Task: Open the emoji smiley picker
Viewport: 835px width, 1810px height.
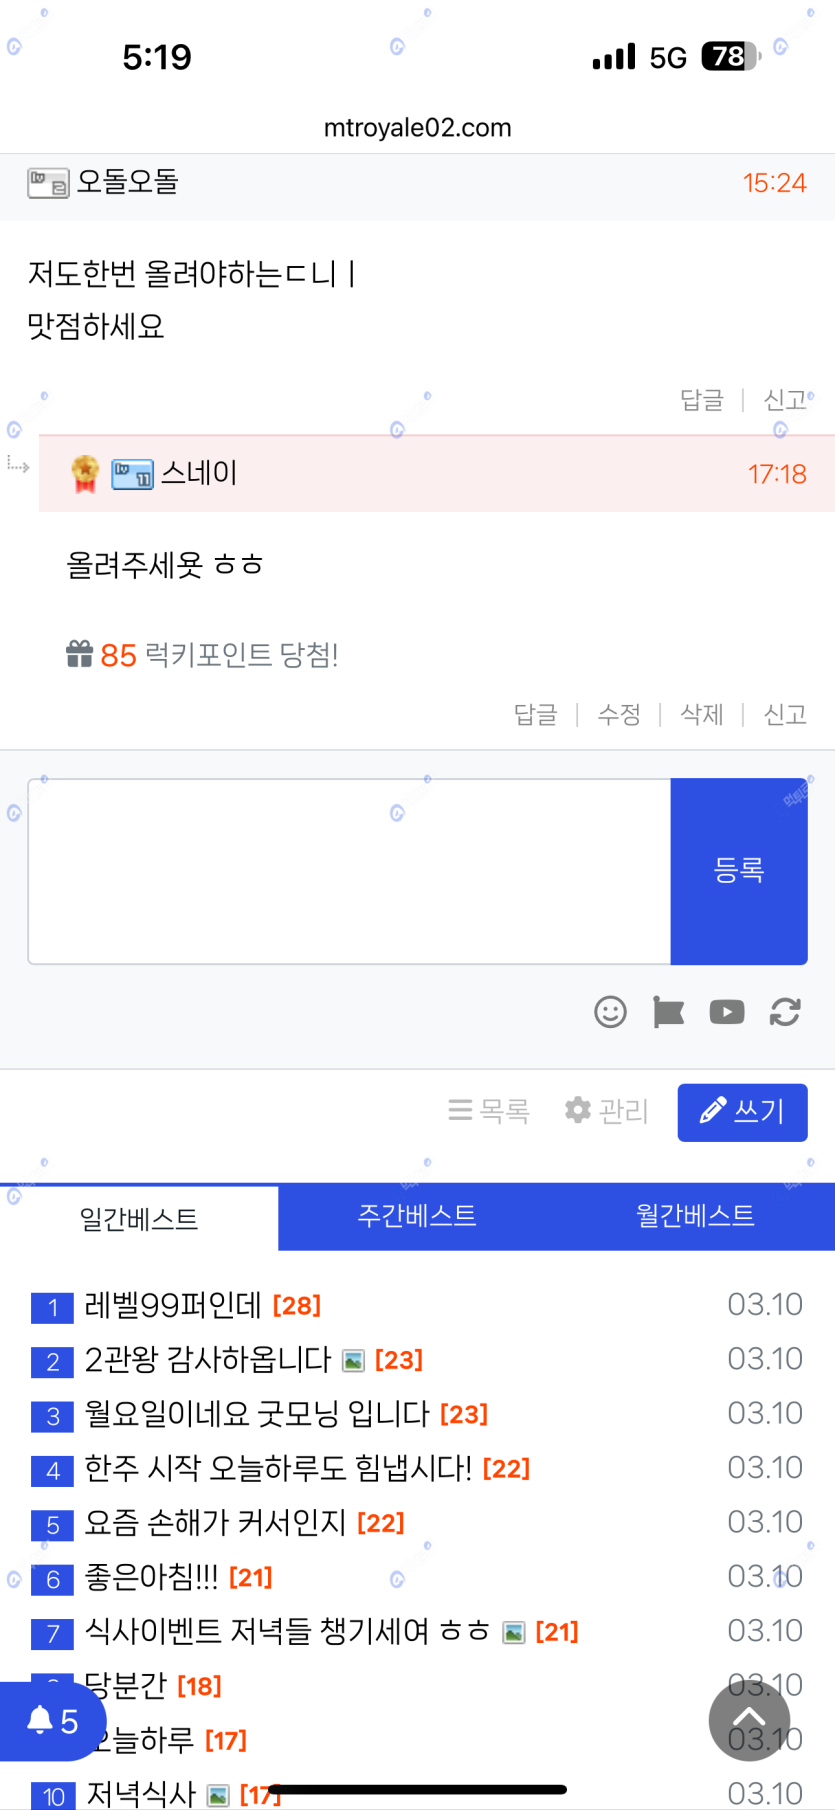Action: pyautogui.click(x=610, y=1012)
